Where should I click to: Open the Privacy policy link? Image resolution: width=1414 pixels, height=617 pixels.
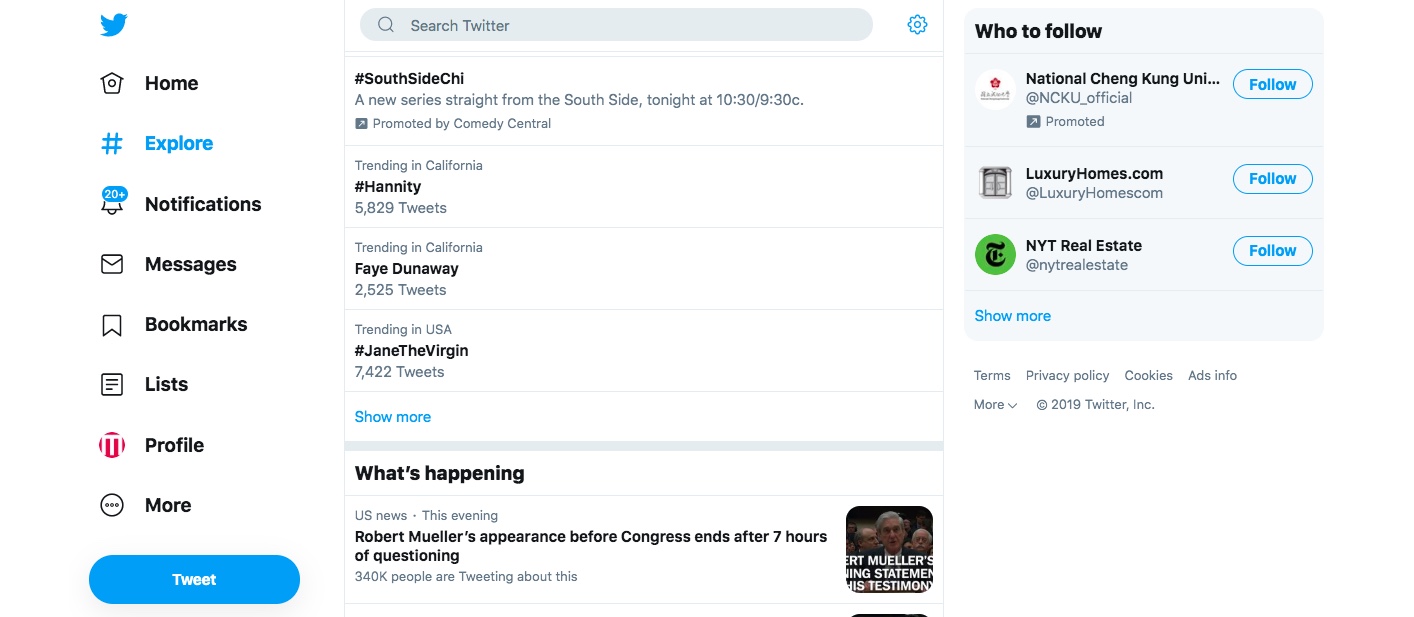click(x=1067, y=376)
